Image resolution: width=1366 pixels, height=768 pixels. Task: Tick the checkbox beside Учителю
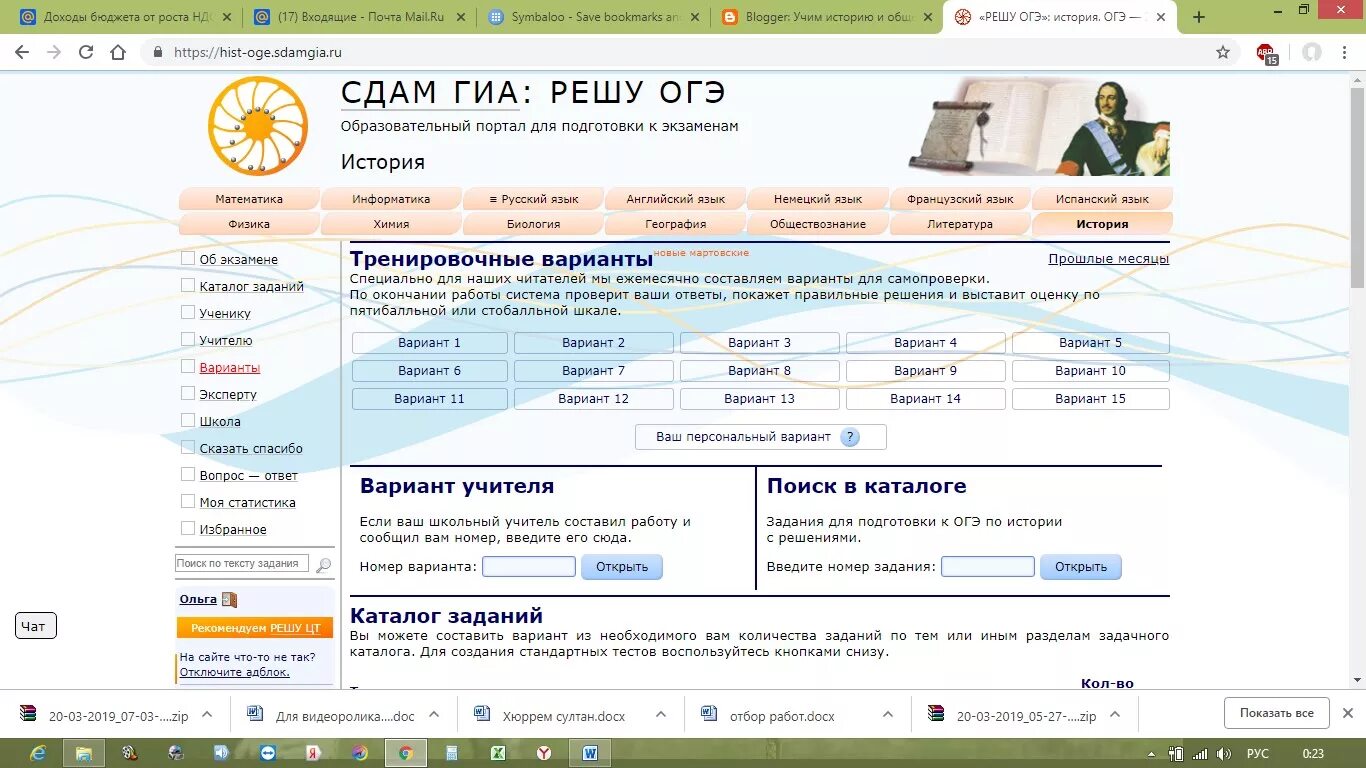tap(188, 339)
